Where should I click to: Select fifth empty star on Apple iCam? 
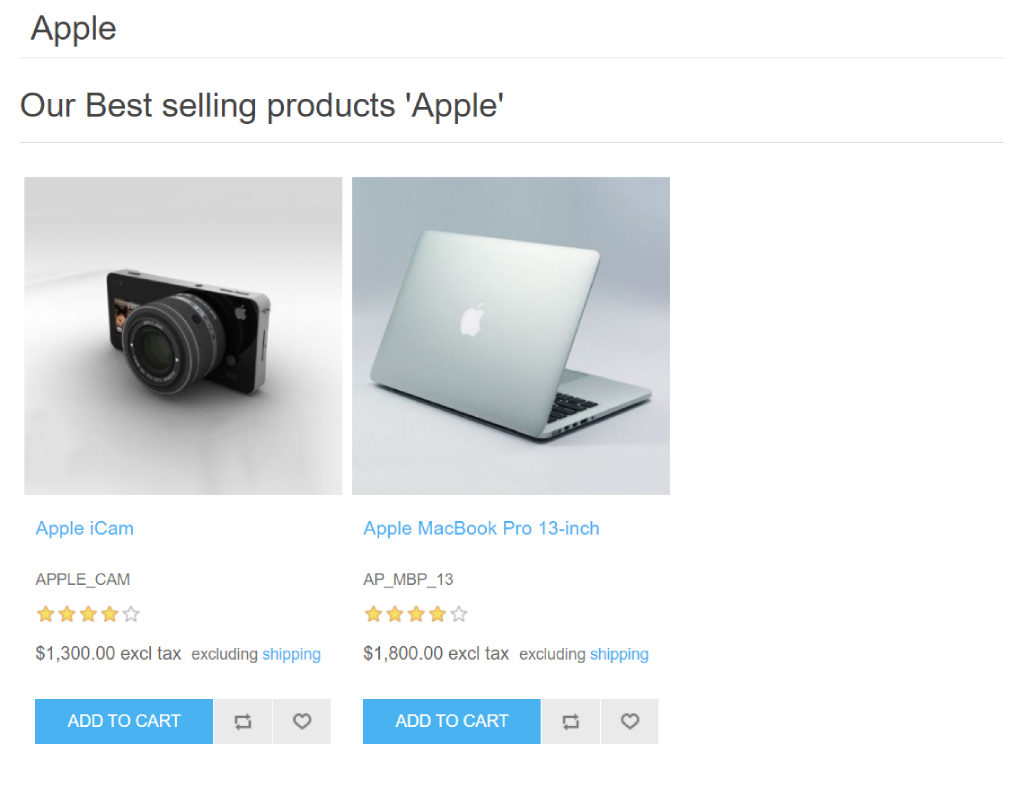click(131, 614)
